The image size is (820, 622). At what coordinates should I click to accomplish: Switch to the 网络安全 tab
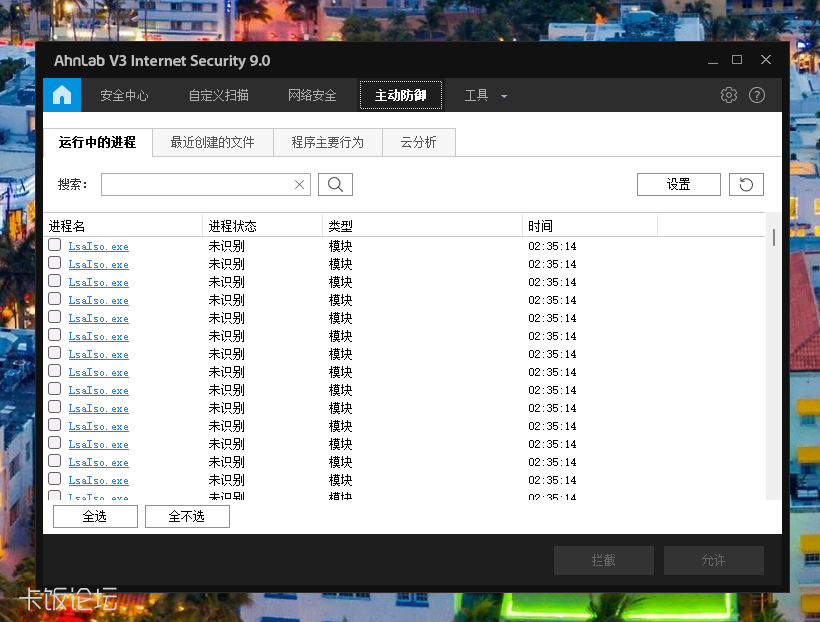pos(310,94)
